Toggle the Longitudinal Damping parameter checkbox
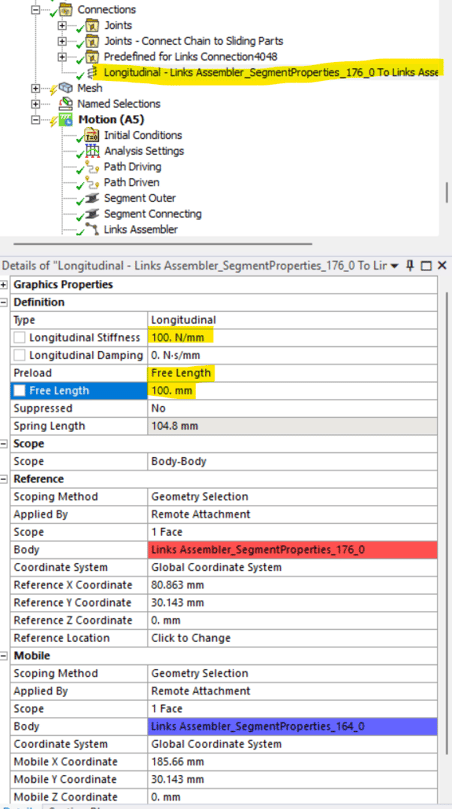 (x=20, y=355)
